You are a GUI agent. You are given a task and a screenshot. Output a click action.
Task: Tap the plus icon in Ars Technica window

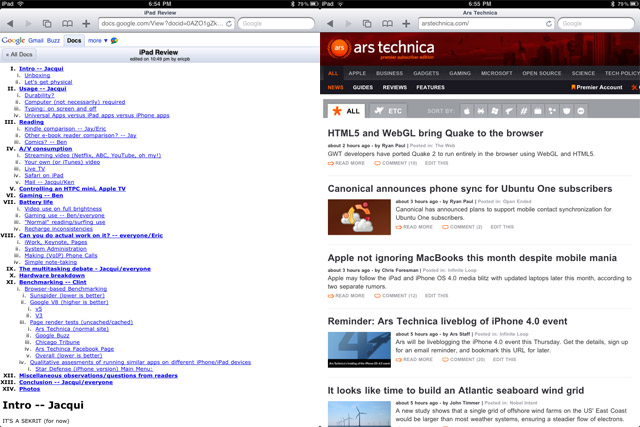[406, 24]
